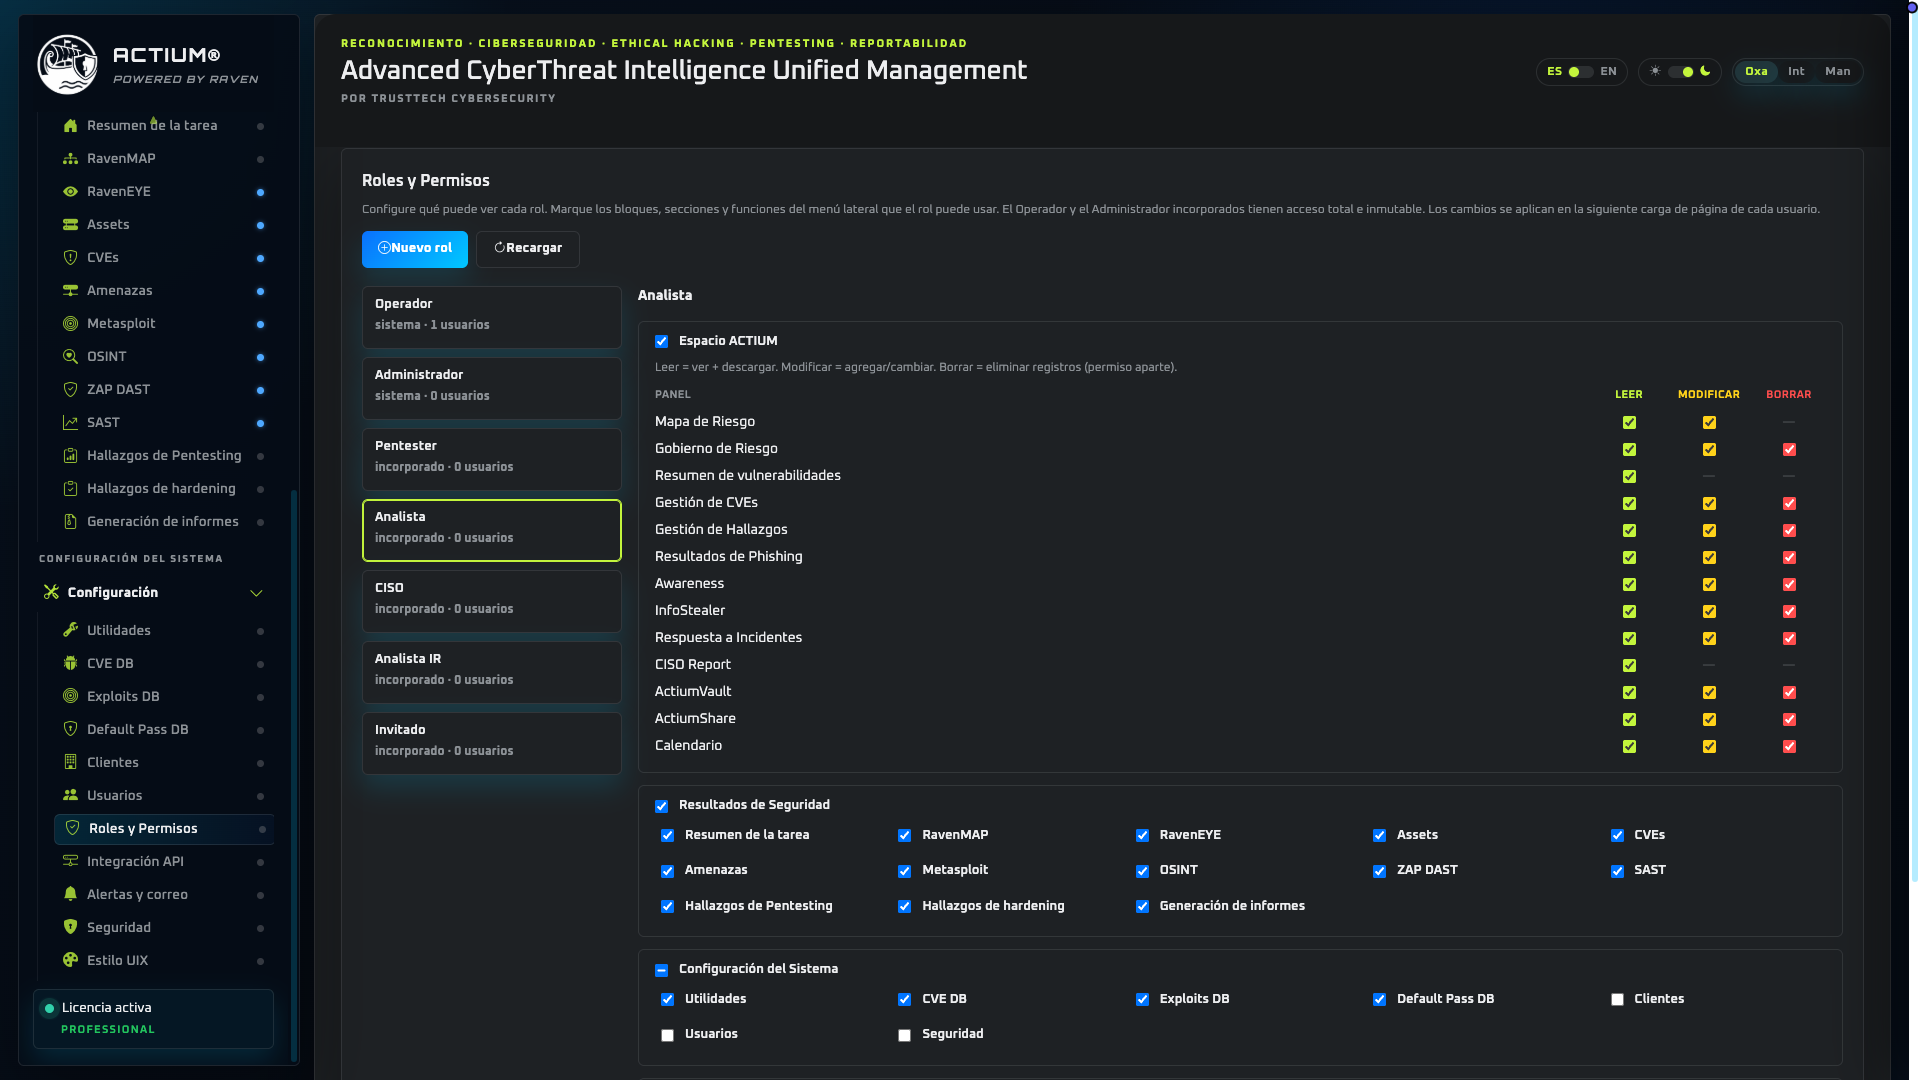Click the ACTIUM raven ship logo
The image size is (1920, 1080).
pyautogui.click(x=67, y=65)
